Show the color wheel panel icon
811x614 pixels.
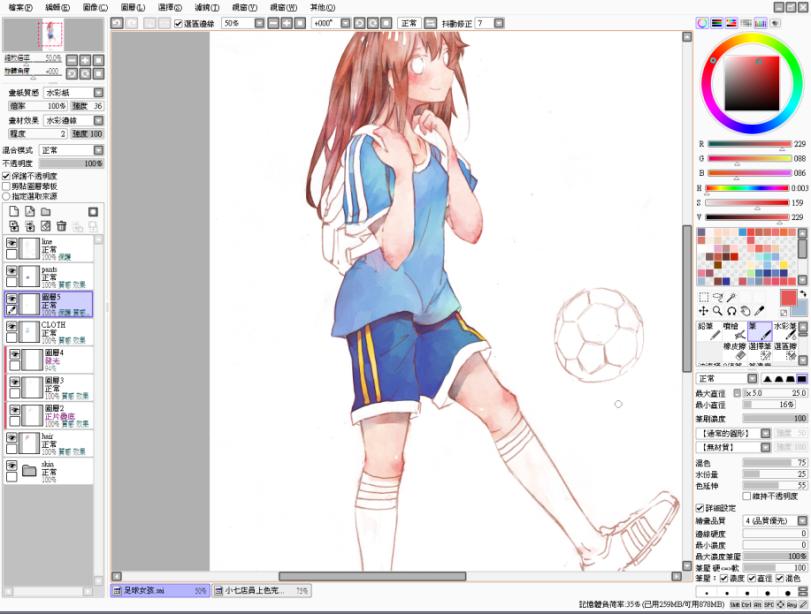tap(702, 23)
